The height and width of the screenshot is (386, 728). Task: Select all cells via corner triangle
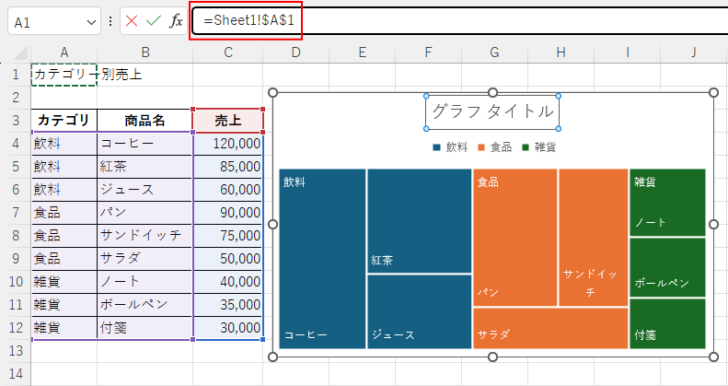point(20,53)
